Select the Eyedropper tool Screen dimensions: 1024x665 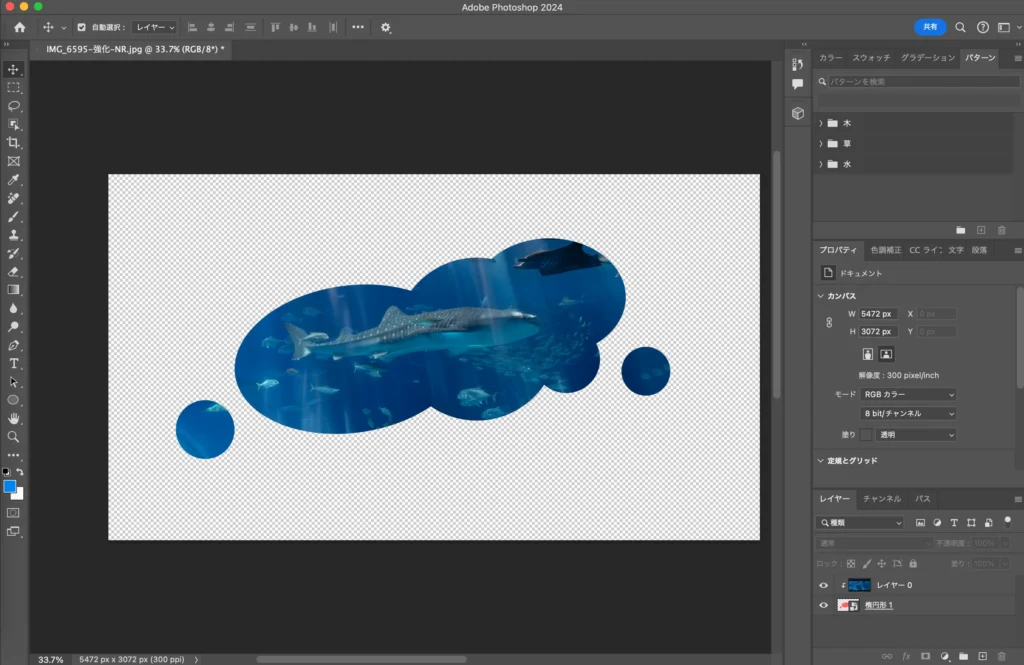[14, 180]
